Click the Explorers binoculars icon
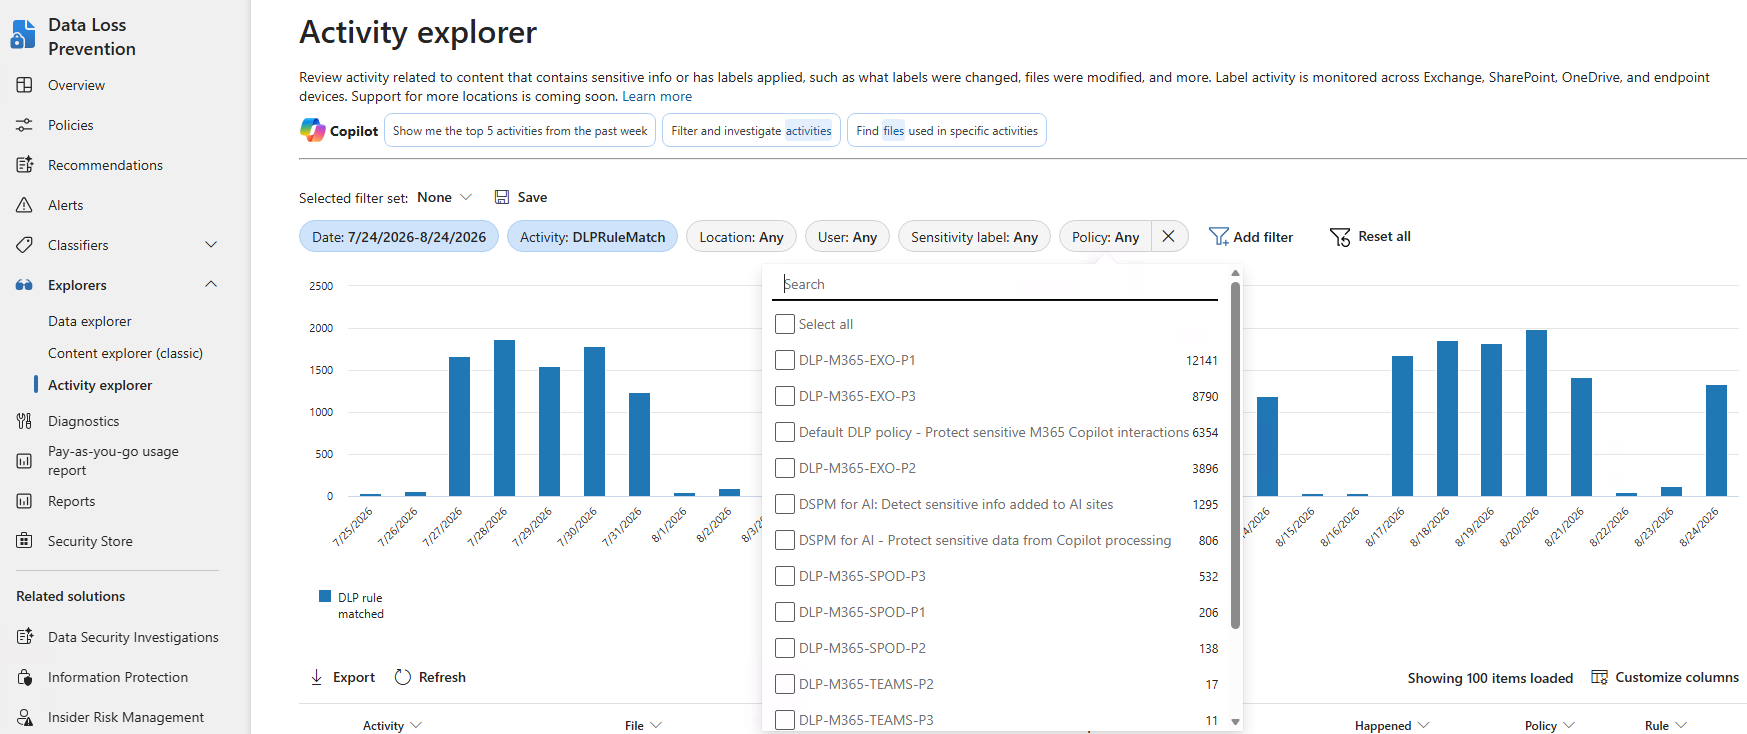 tap(24, 285)
